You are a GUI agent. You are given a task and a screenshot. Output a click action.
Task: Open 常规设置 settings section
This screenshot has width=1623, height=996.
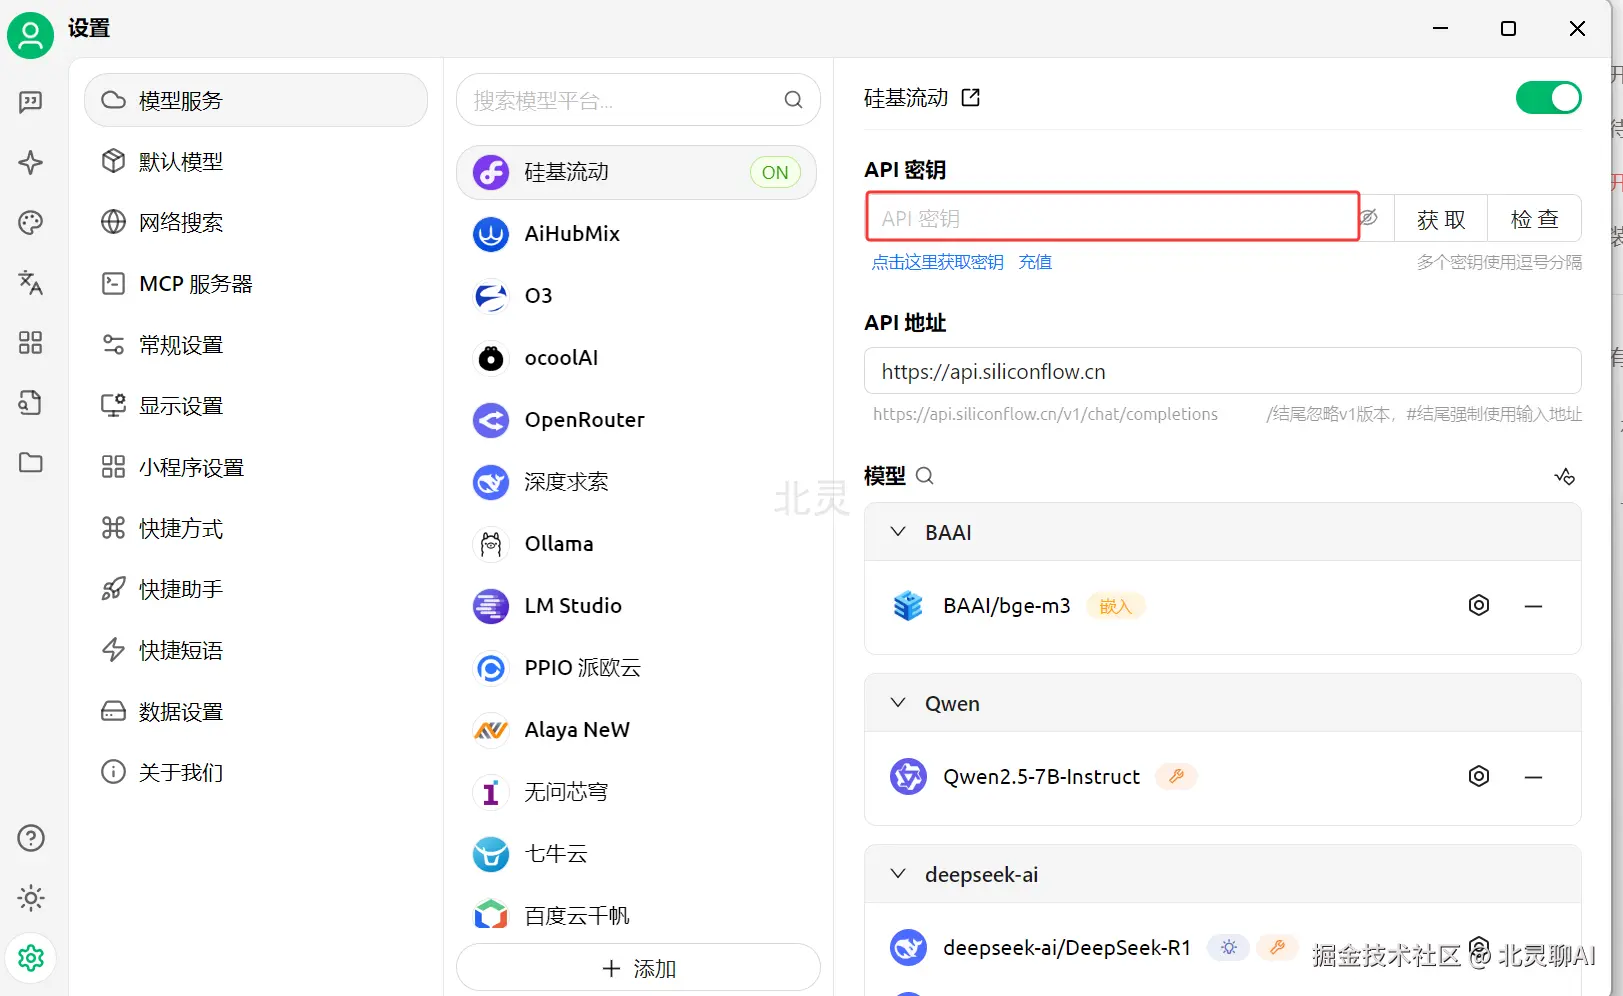click(x=256, y=345)
